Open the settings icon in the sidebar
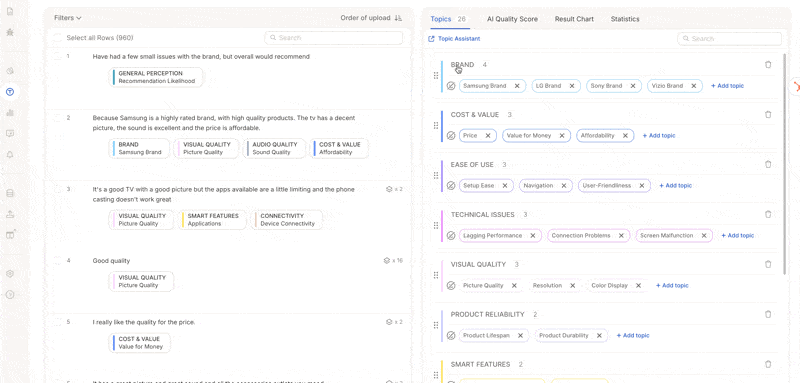800x383 pixels. (x=10, y=274)
